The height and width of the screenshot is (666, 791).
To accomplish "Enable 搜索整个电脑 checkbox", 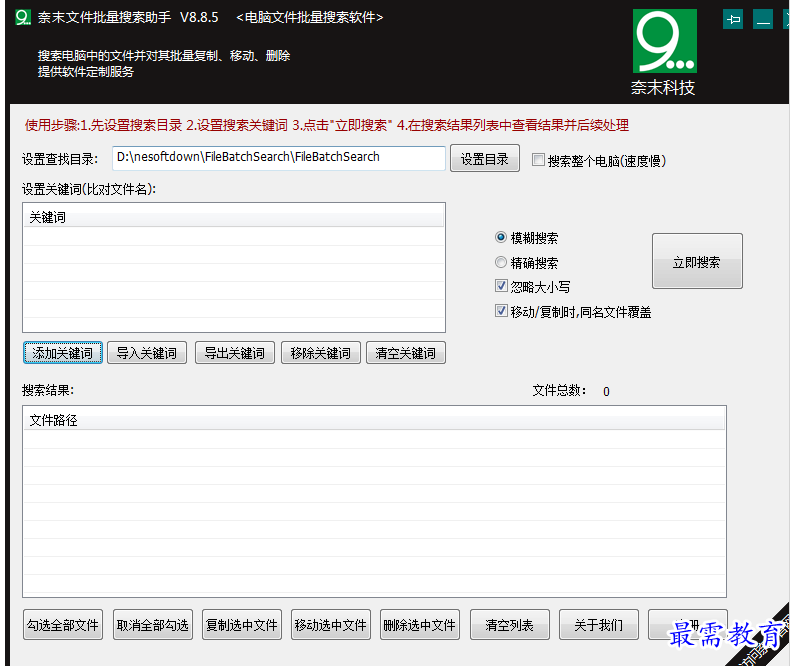I will coord(539,160).
